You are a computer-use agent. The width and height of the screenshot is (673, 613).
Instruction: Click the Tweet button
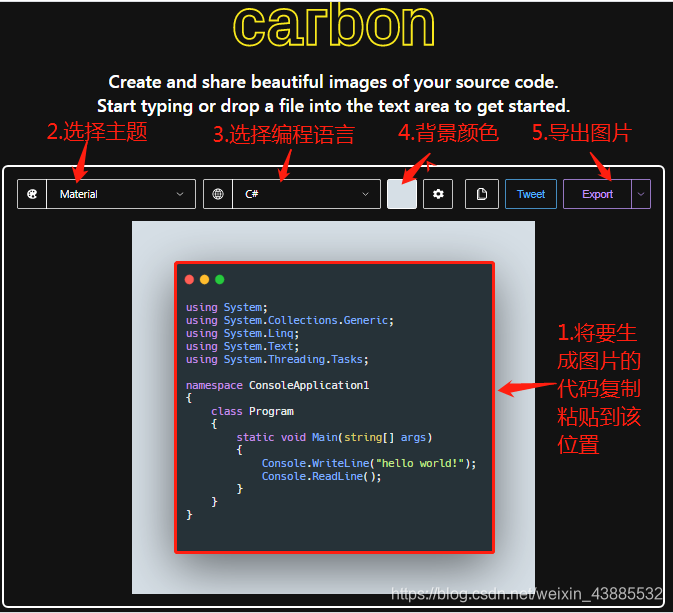tap(531, 194)
